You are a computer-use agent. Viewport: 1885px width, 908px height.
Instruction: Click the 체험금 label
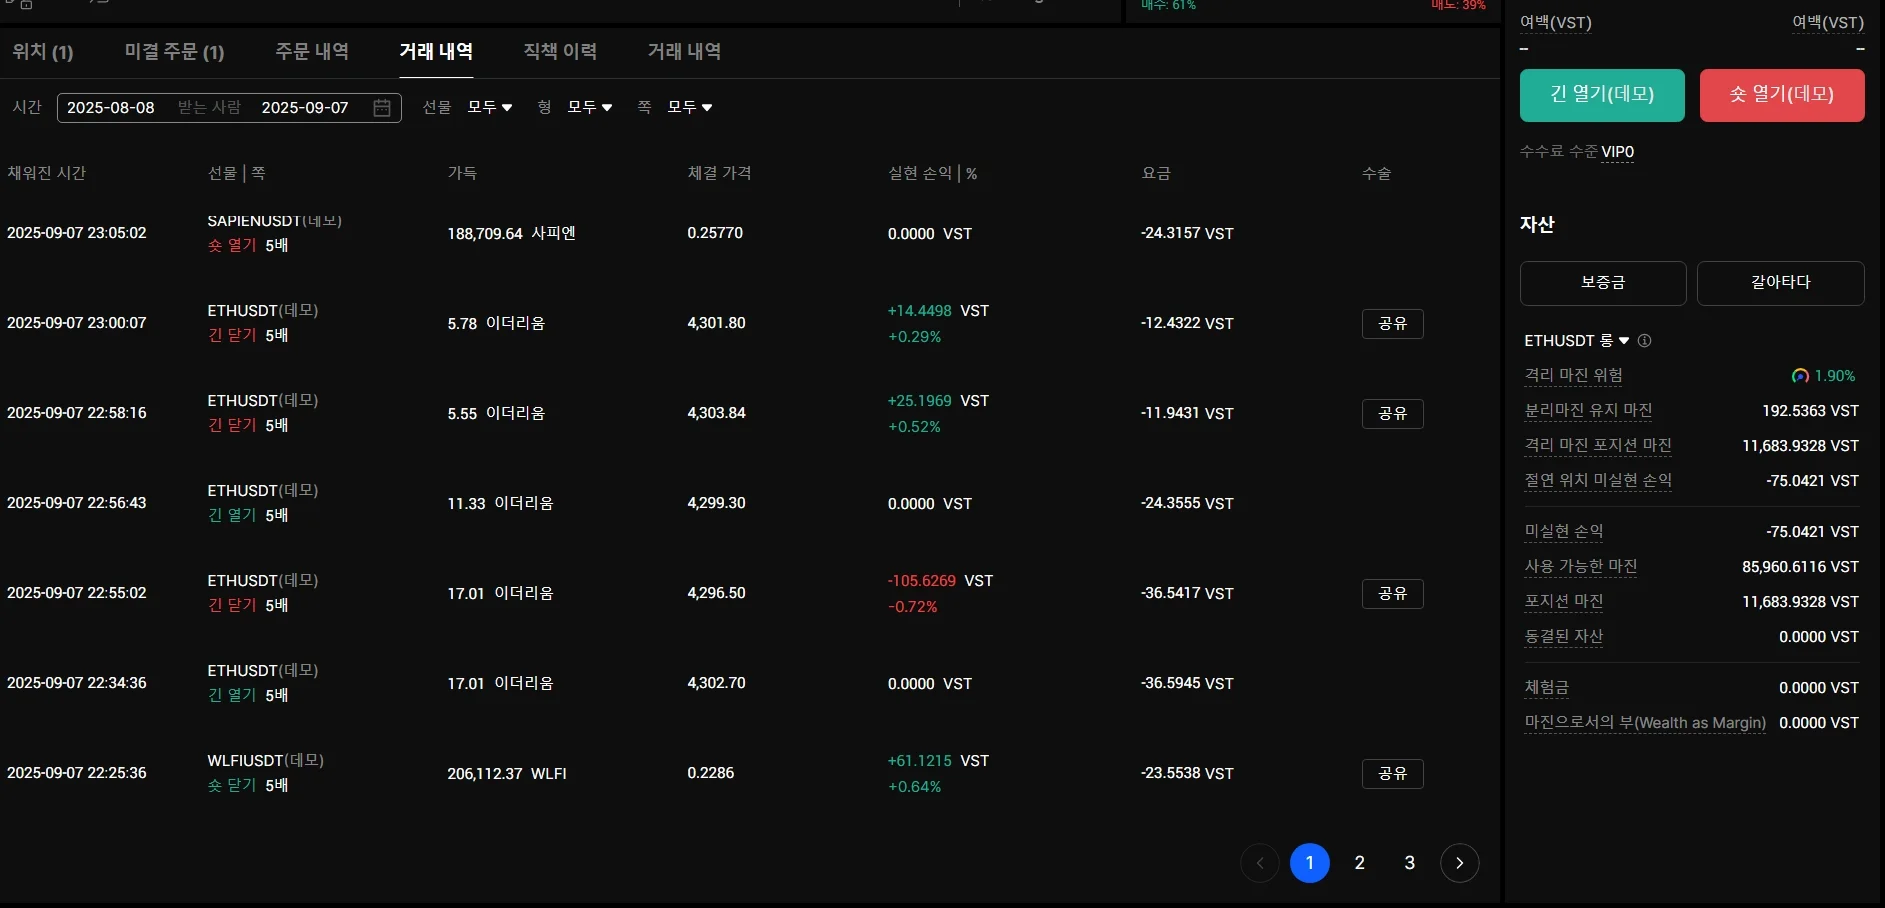click(1547, 688)
